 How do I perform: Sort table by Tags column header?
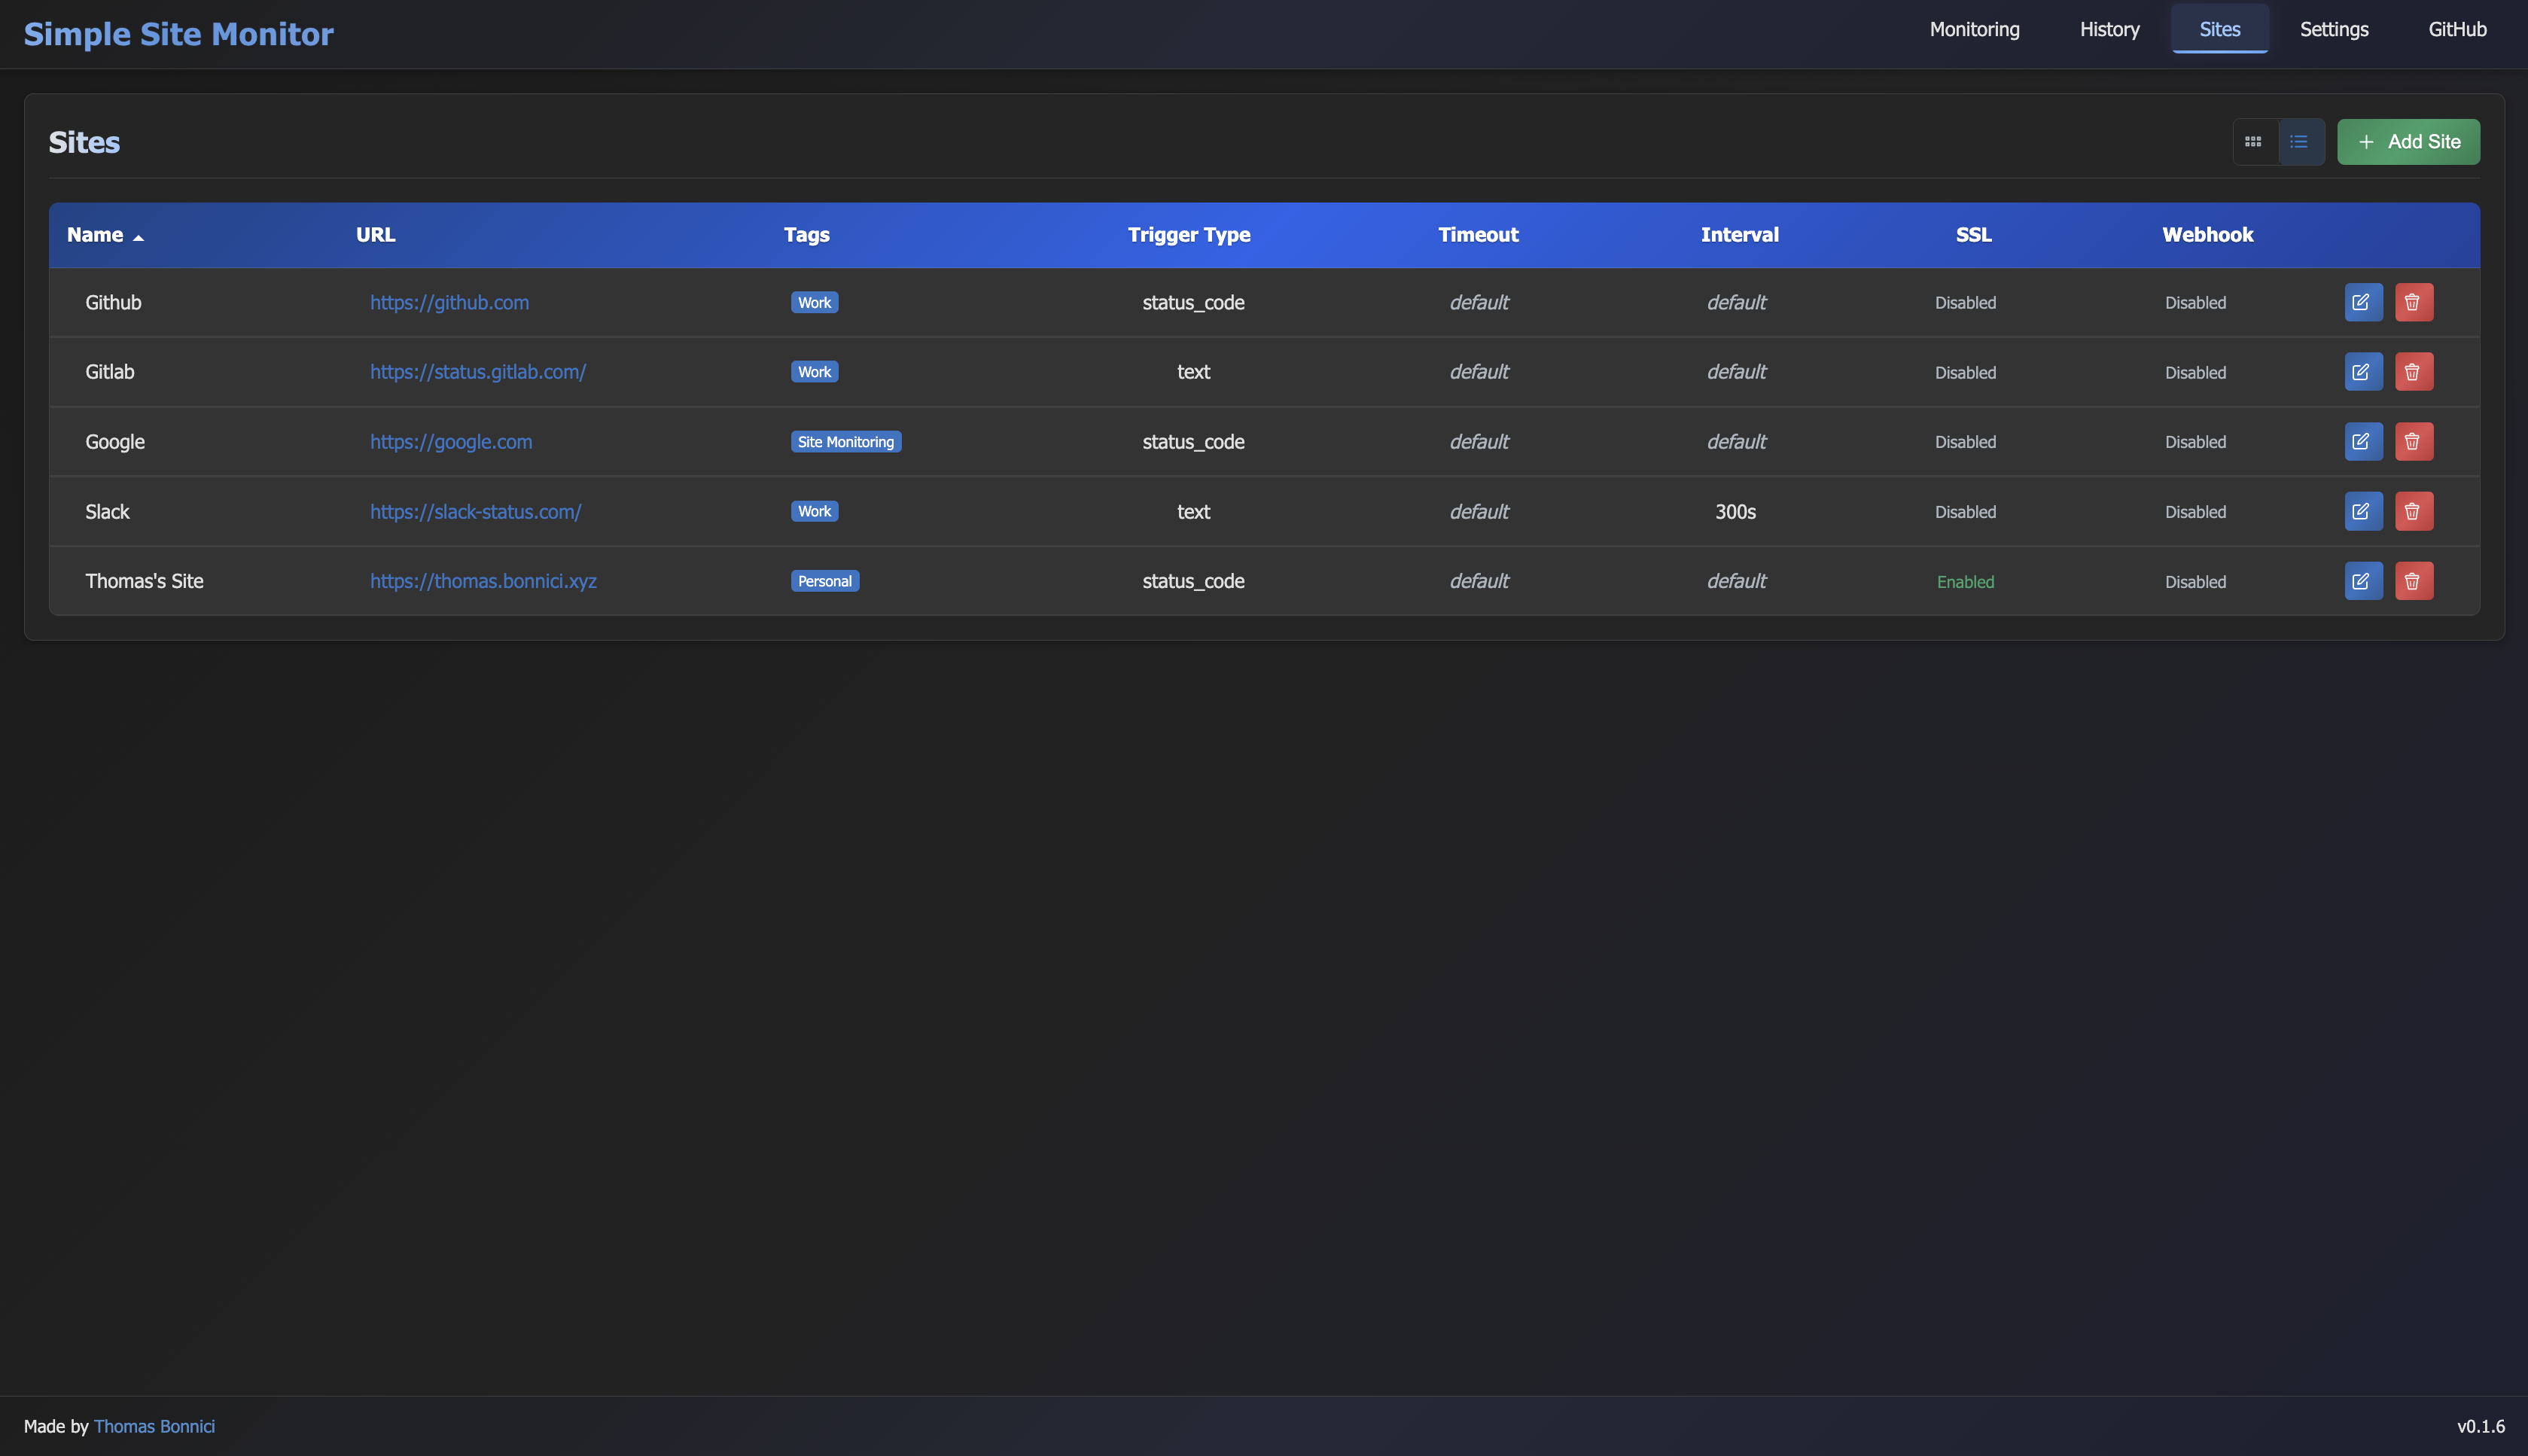pyautogui.click(x=806, y=235)
